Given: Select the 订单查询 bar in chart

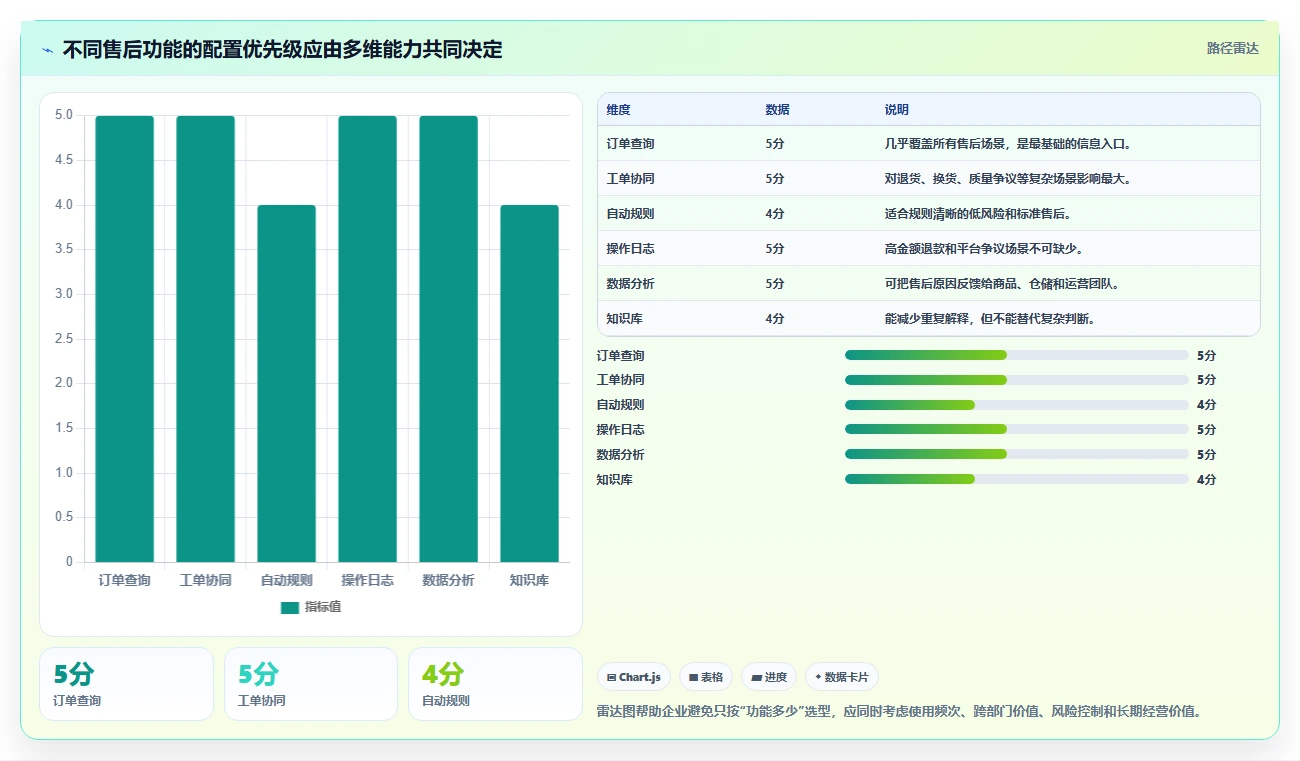Looking at the screenshot, I should point(125,339).
